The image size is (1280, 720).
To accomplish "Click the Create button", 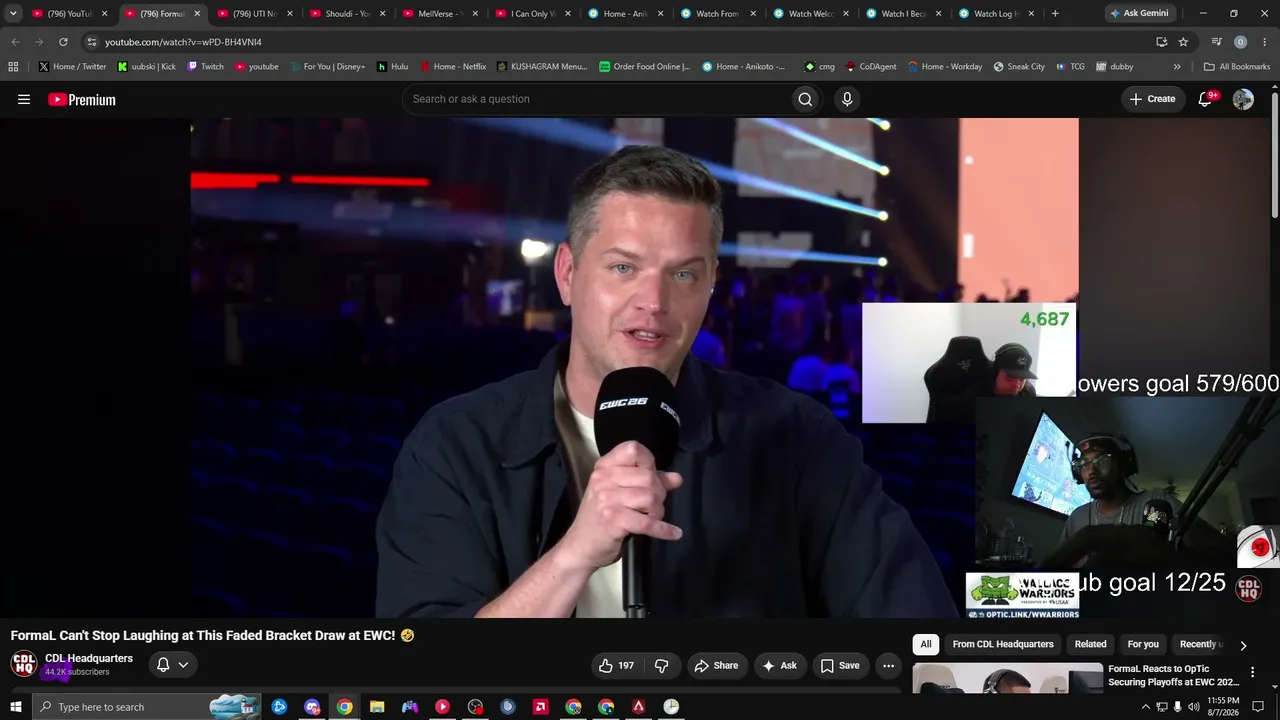I will pyautogui.click(x=1152, y=99).
